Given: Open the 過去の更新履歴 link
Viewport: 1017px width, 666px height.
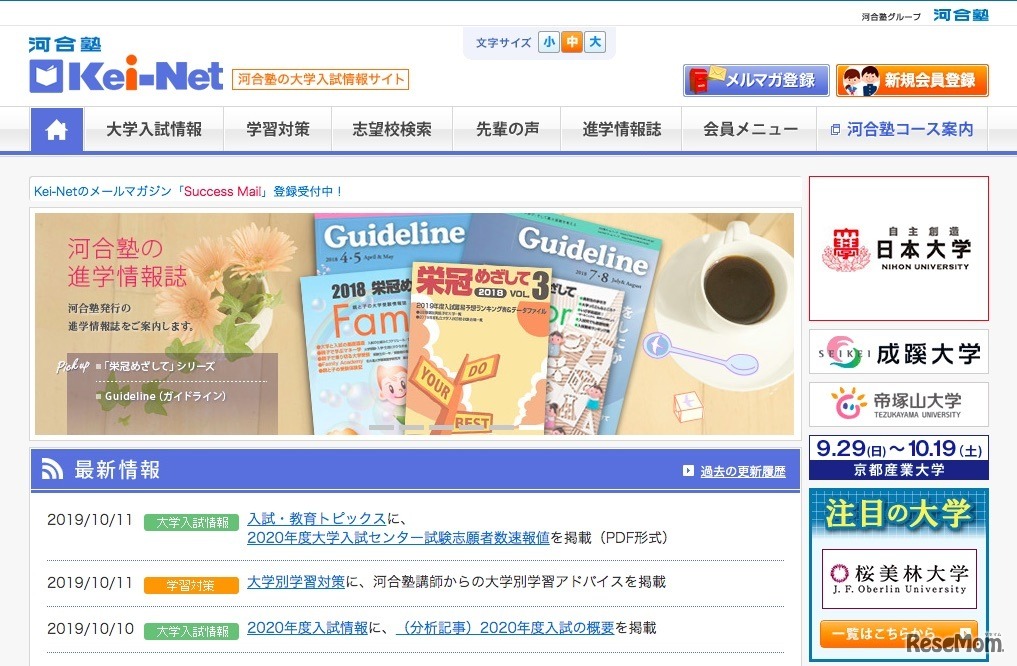Looking at the screenshot, I should click(x=743, y=471).
